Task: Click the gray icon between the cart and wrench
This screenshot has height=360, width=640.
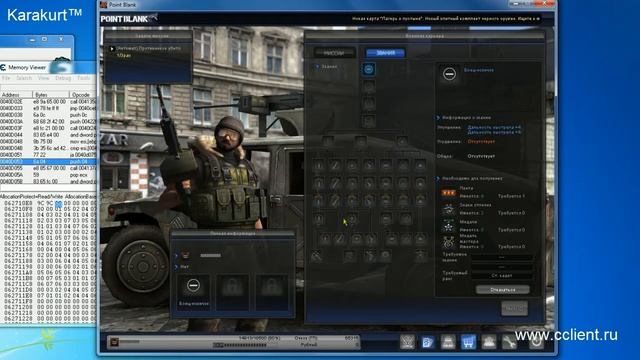Action: [489, 342]
